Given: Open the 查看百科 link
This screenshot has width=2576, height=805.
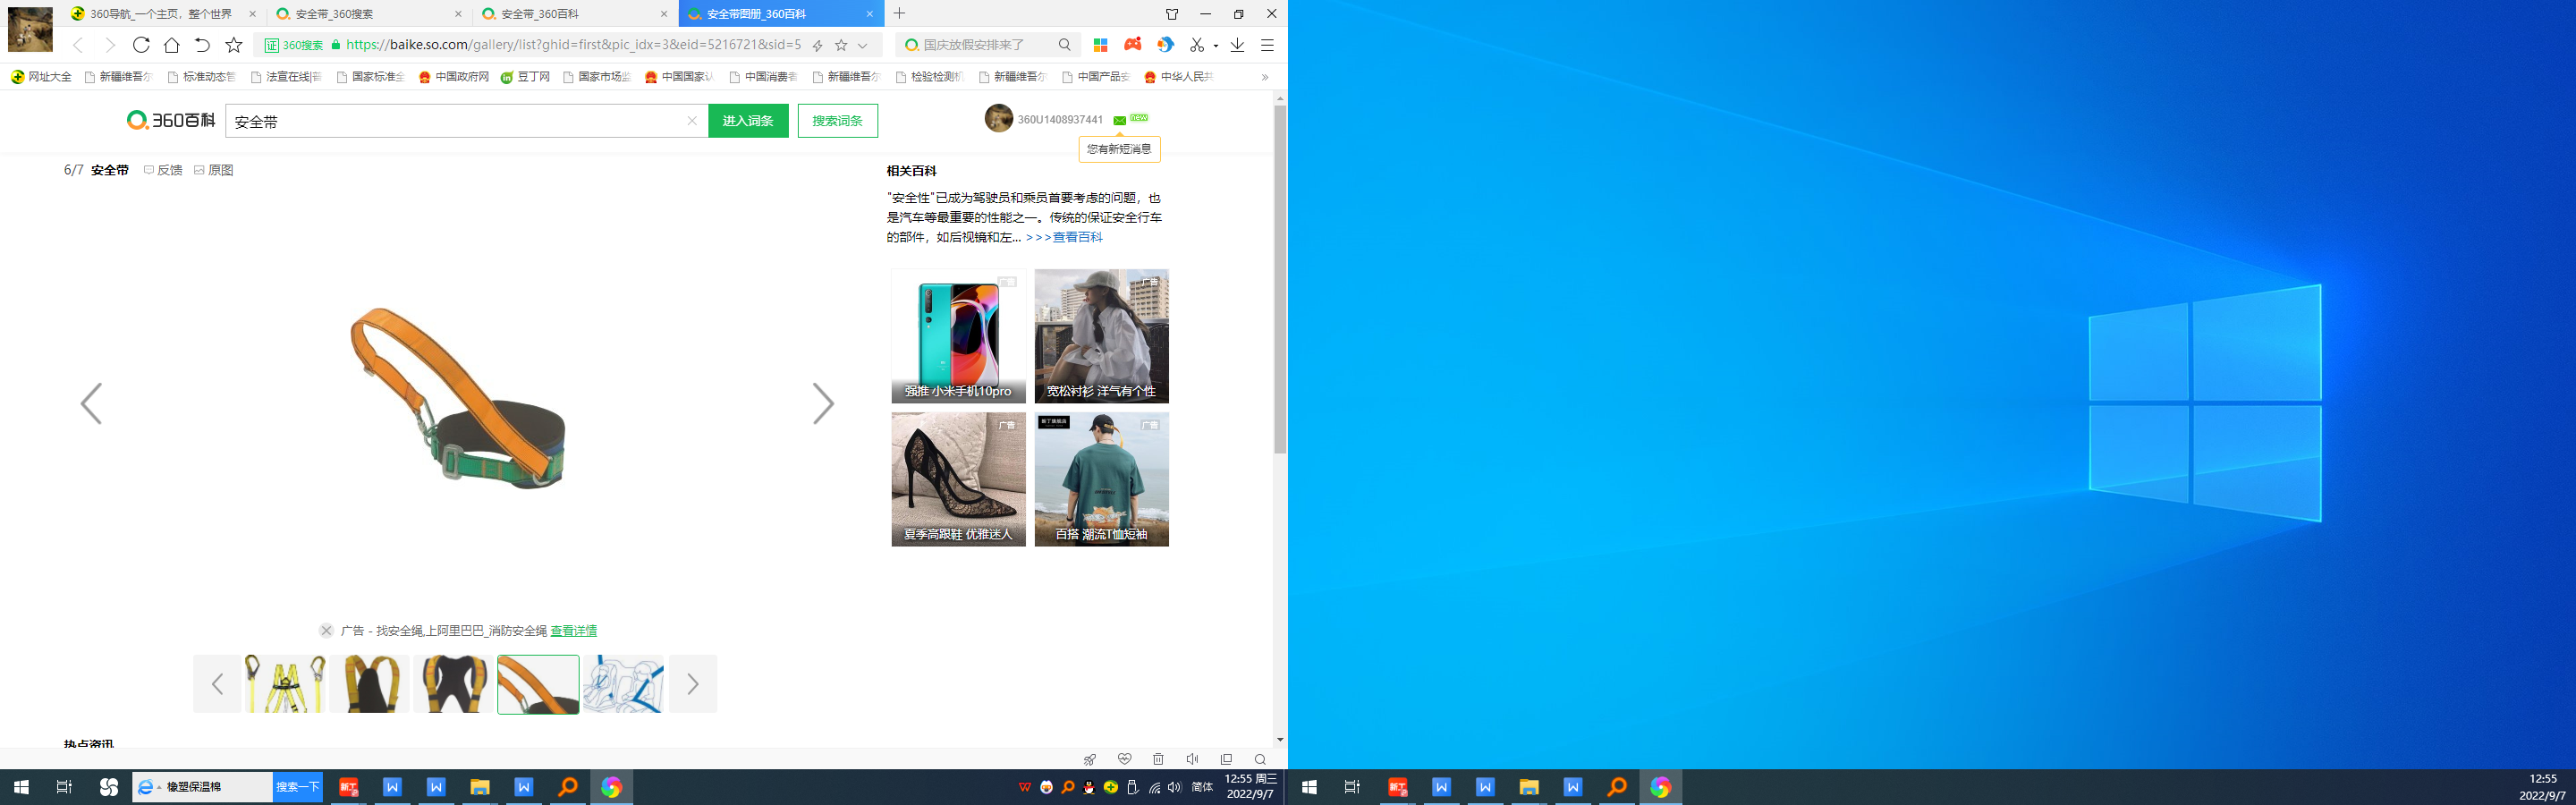Looking at the screenshot, I should click(x=1076, y=237).
